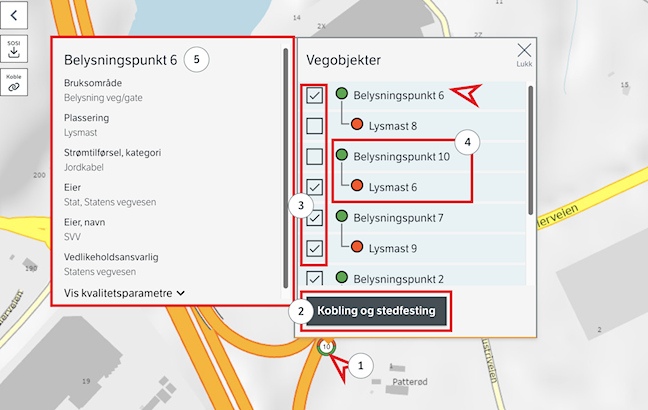Click orange dot beside Lysmast 6

357,185
